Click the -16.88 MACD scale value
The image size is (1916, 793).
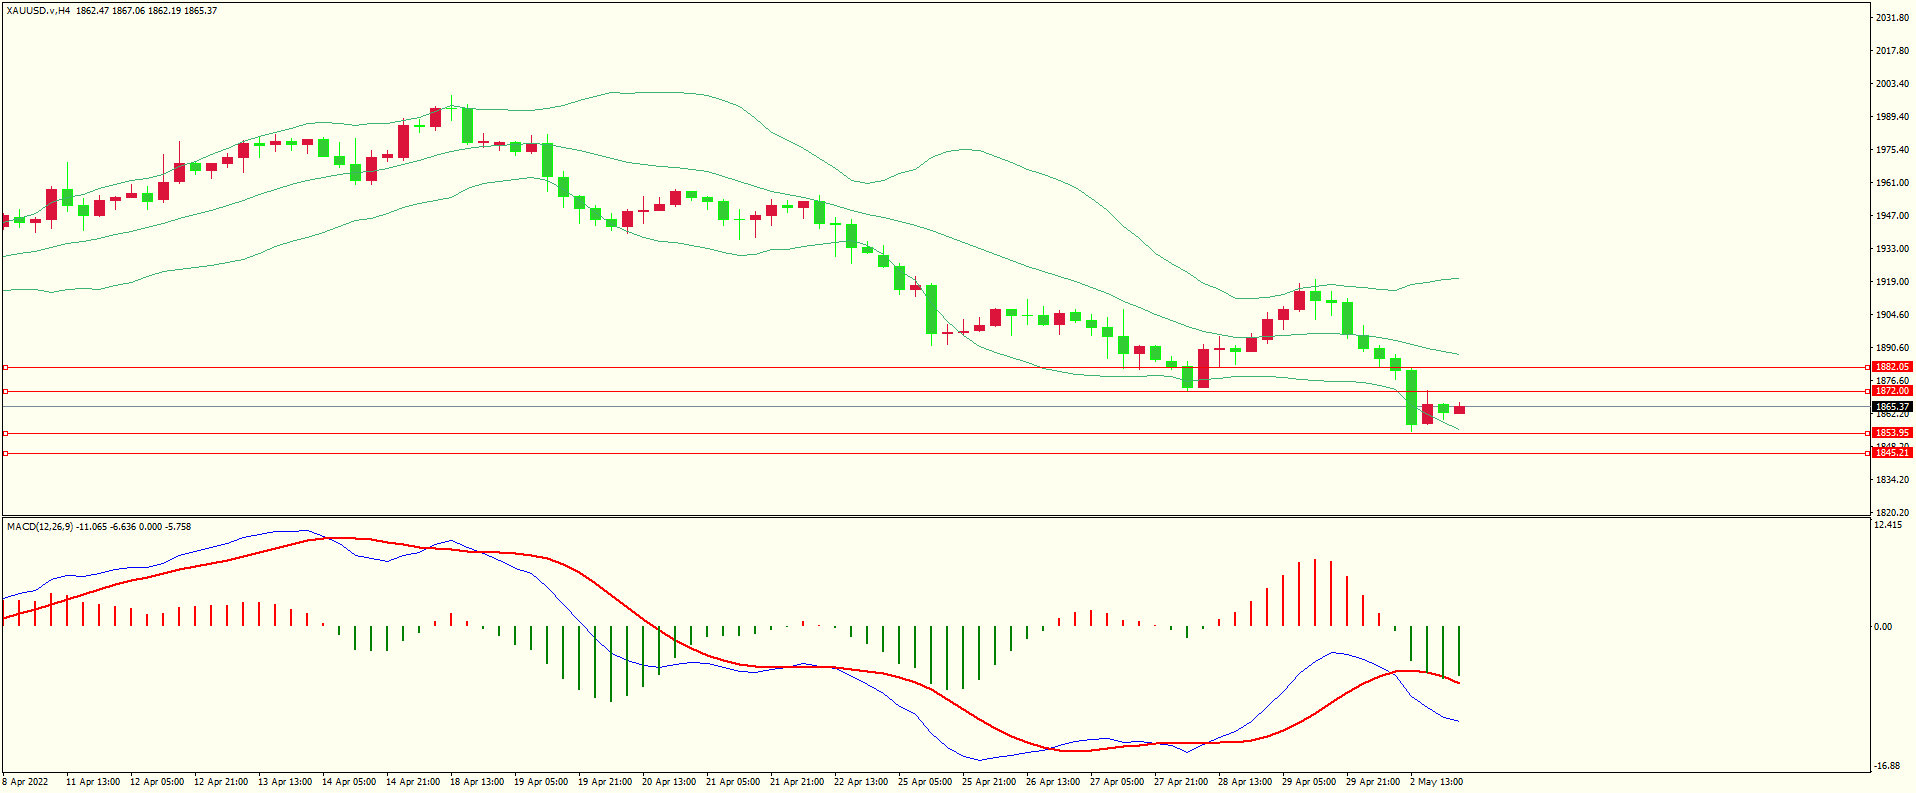point(1888,766)
